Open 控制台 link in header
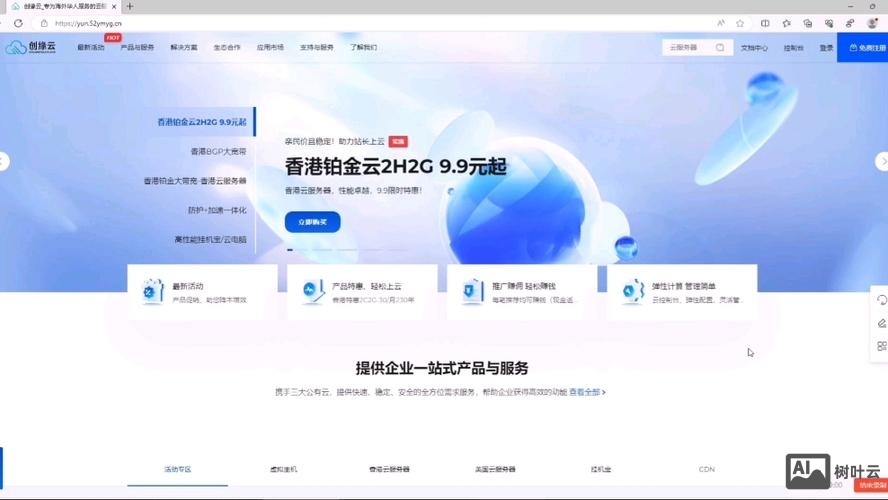This screenshot has width=888, height=500. click(x=793, y=48)
